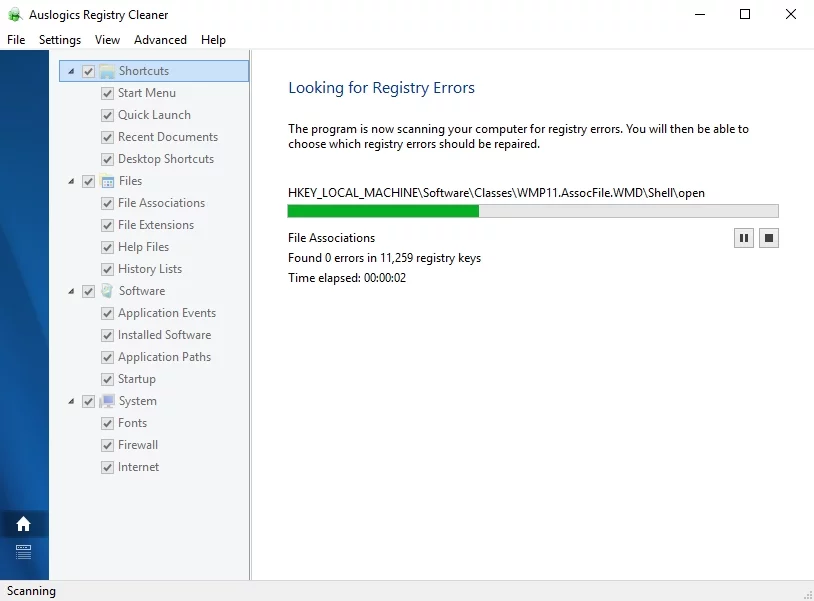Select the Firewall label
Image resolution: width=814 pixels, height=601 pixels.
pos(138,445)
